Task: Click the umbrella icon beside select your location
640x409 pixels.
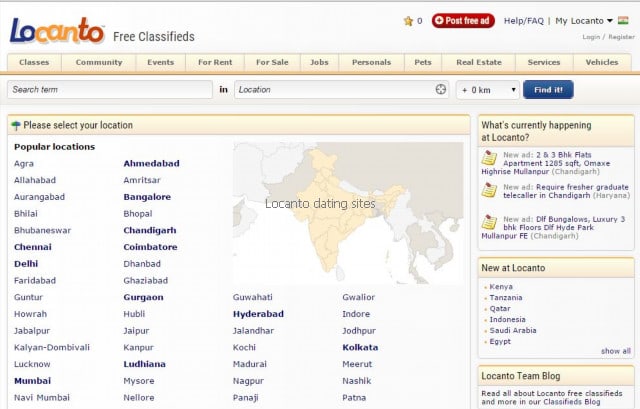Action: tap(16, 126)
